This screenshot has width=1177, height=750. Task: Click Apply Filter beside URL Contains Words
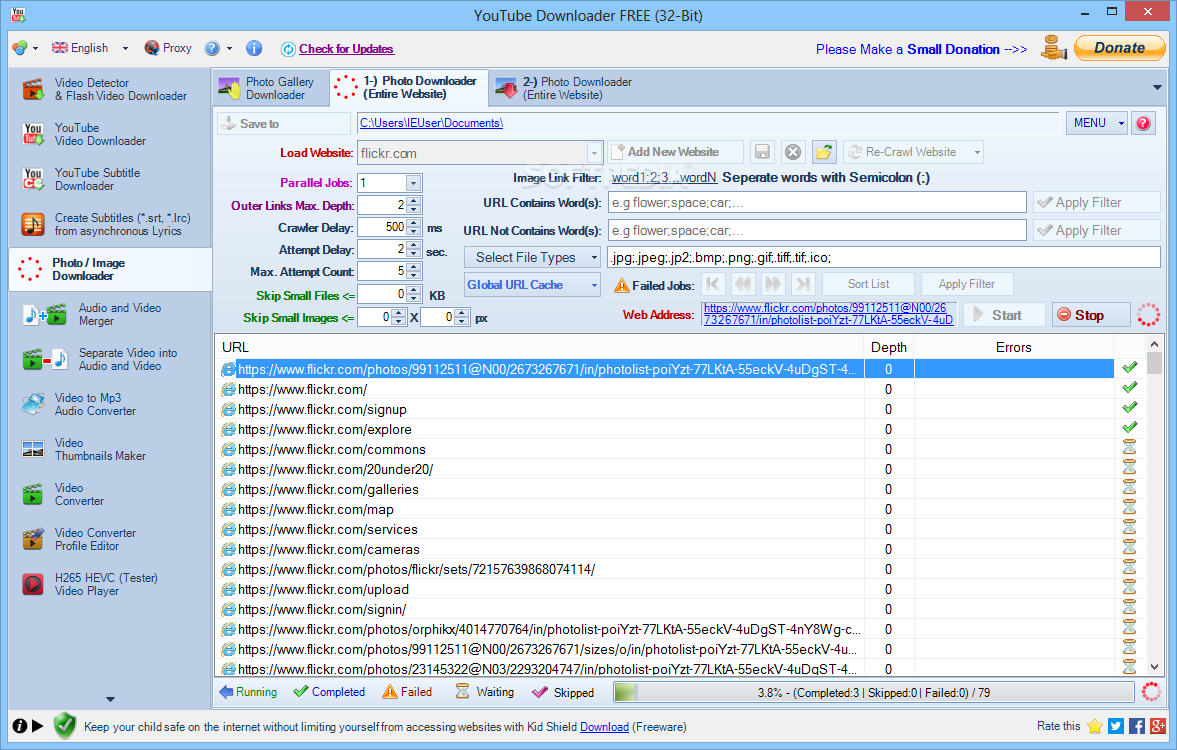tap(1096, 203)
